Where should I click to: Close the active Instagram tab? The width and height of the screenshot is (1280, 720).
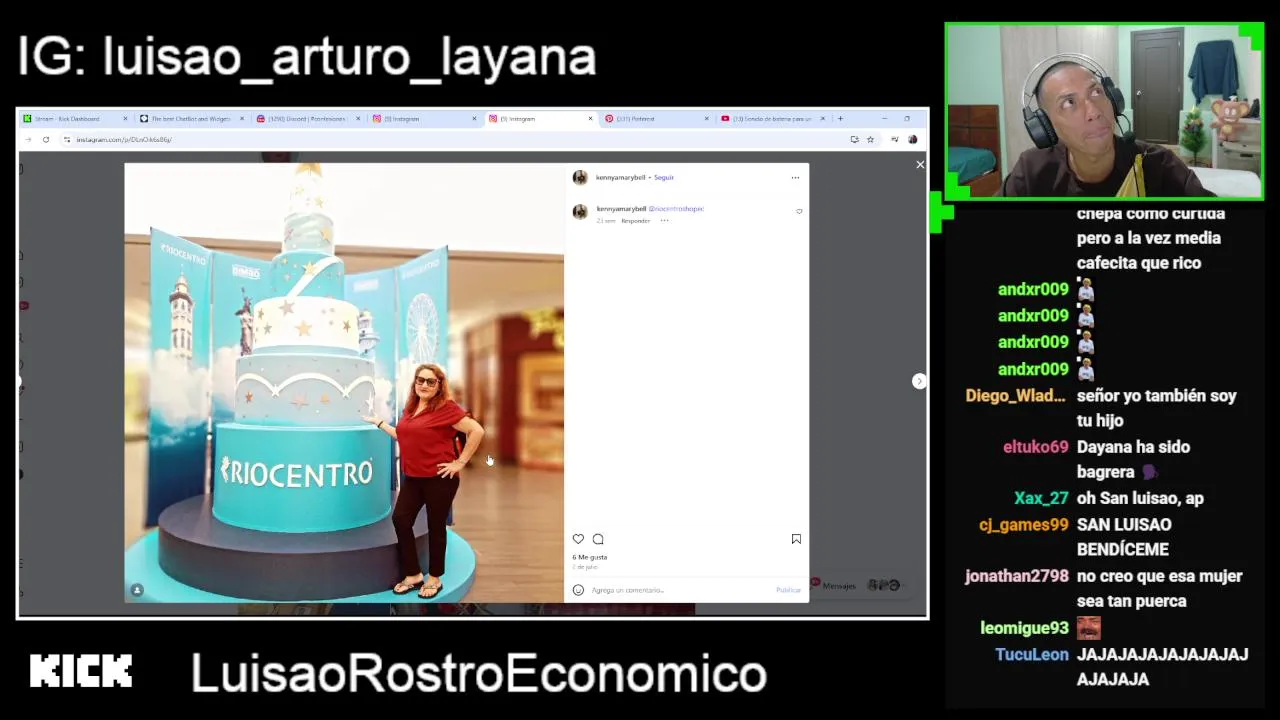point(590,118)
